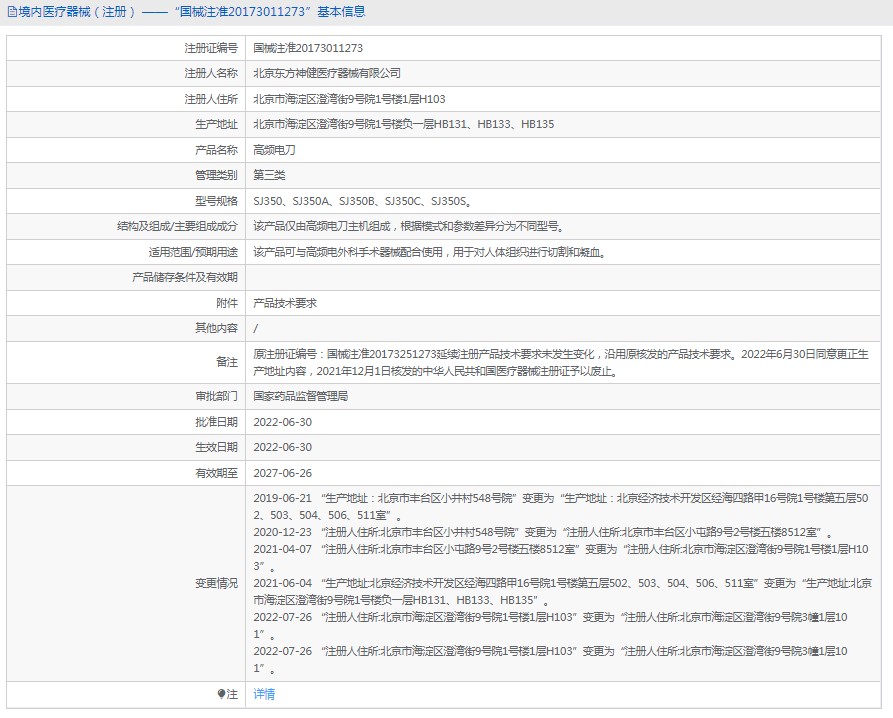Click change record dated 2021-04-07
The image size is (893, 718).
(561, 557)
